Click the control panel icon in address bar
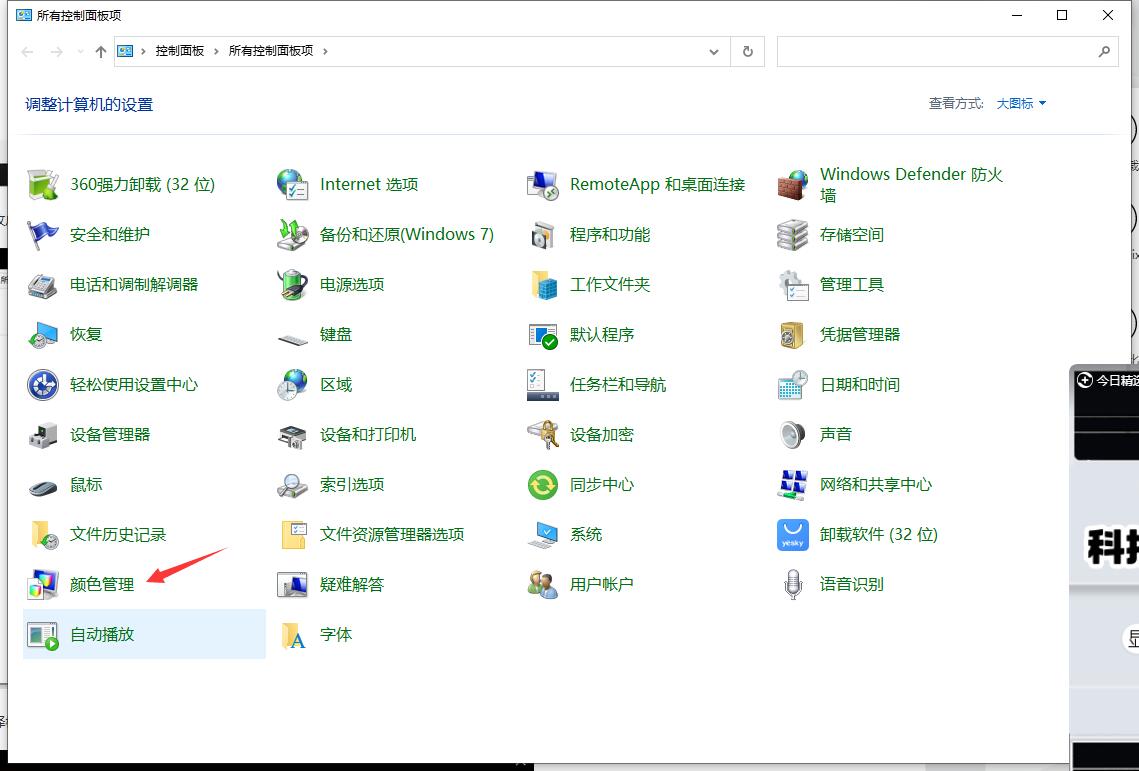 click(x=126, y=51)
